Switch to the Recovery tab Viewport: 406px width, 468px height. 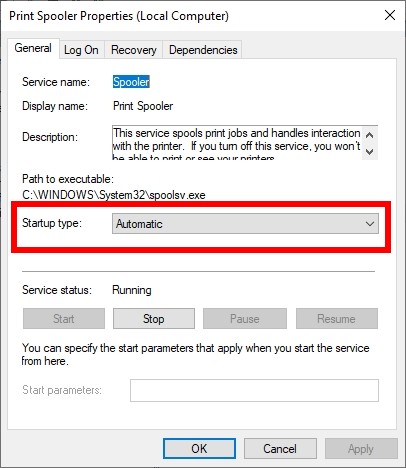(x=134, y=50)
